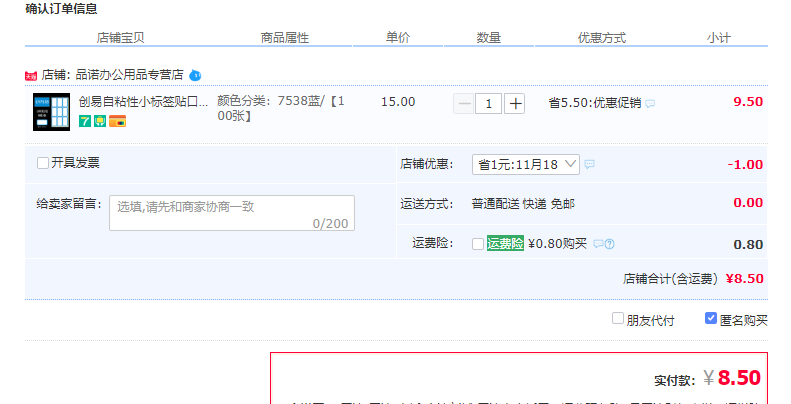Click shop name 品诺办公用品专营店
The height and width of the screenshot is (404, 791).
point(129,75)
